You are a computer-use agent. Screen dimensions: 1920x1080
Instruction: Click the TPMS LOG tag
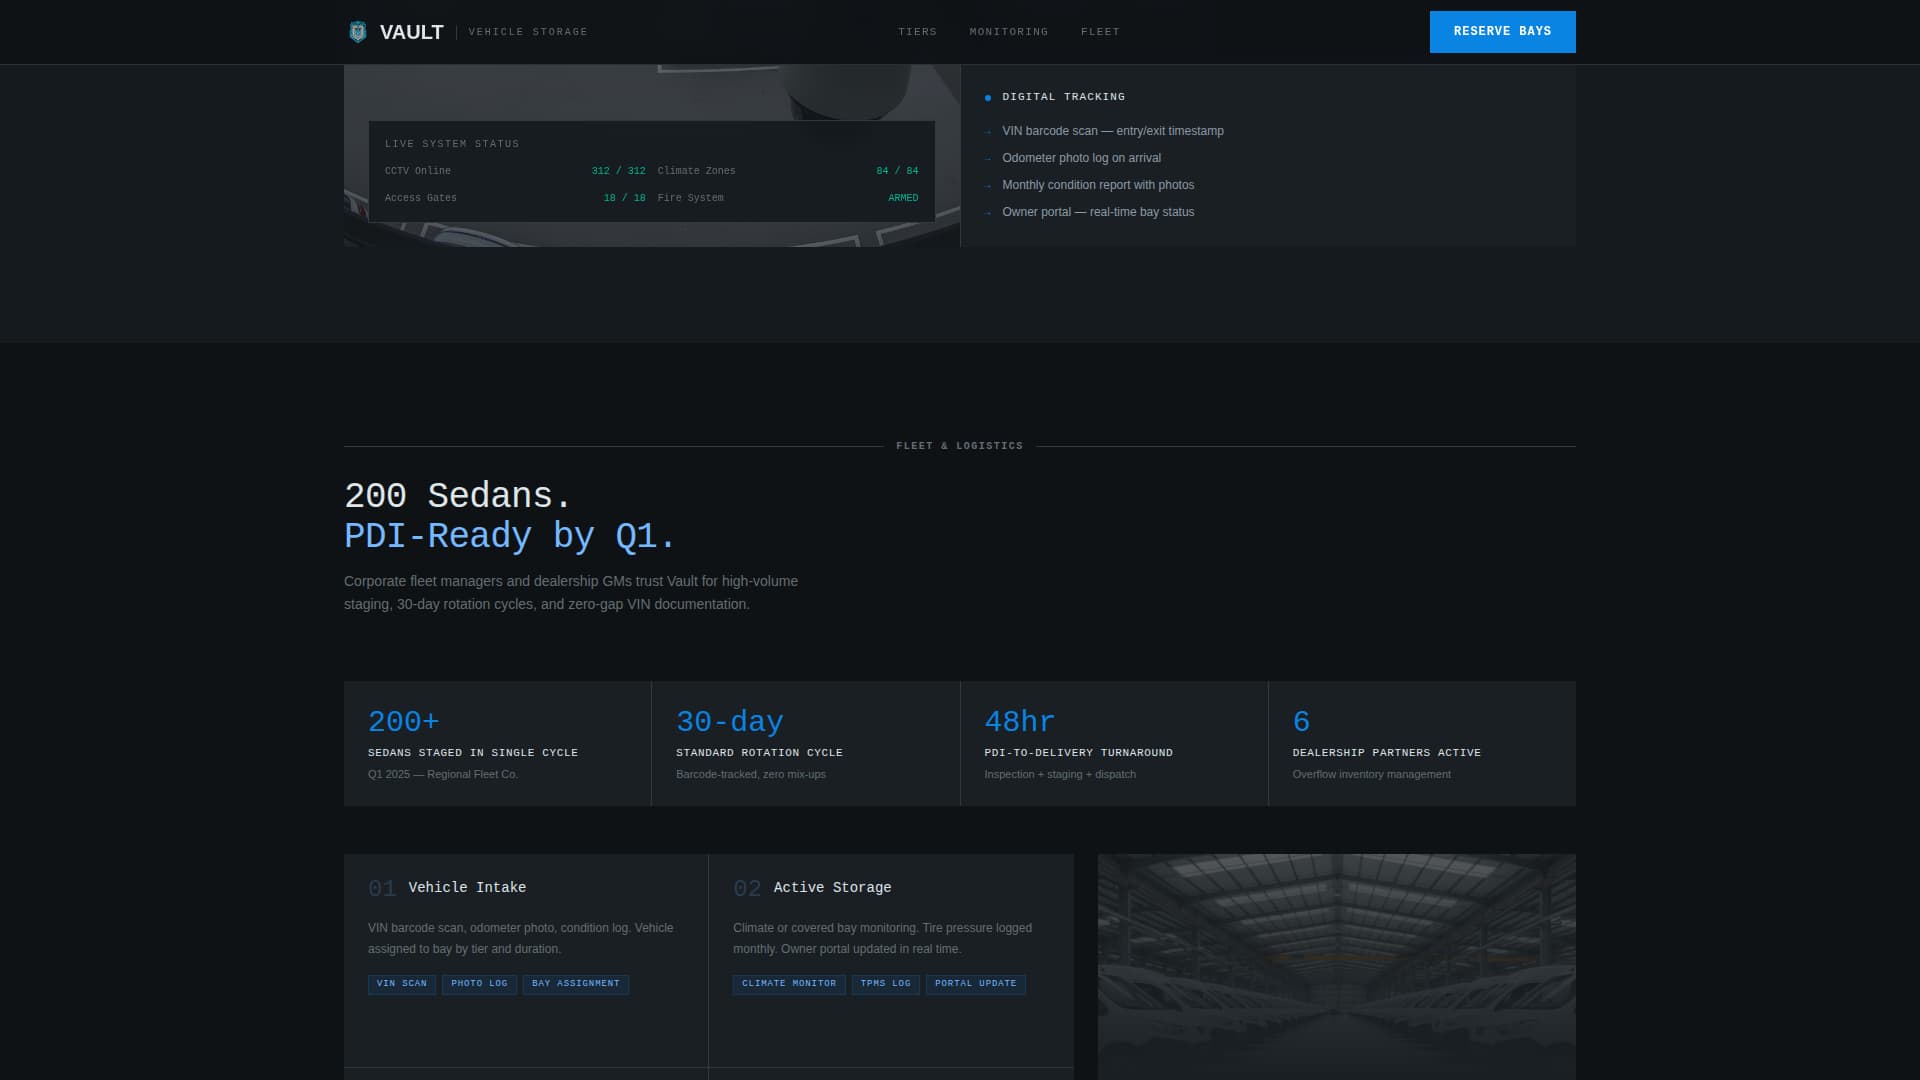(885, 984)
